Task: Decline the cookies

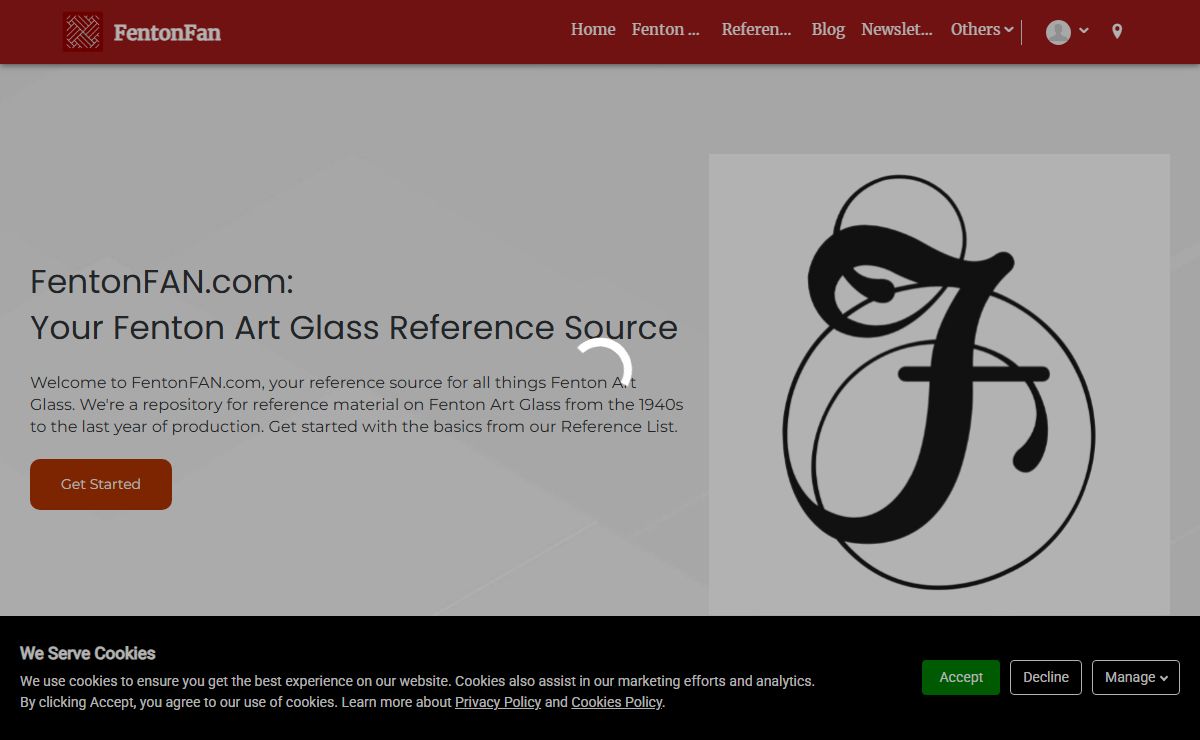Action: coord(1046,677)
